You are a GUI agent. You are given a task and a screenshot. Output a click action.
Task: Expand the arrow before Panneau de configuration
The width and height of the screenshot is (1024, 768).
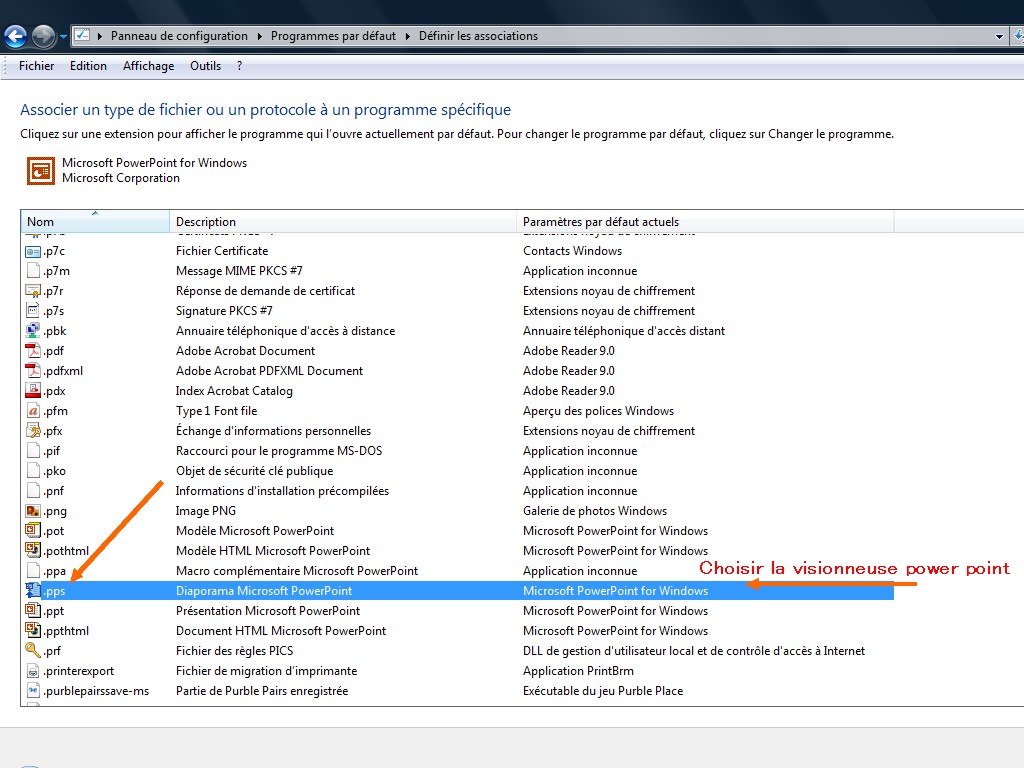click(x=100, y=36)
